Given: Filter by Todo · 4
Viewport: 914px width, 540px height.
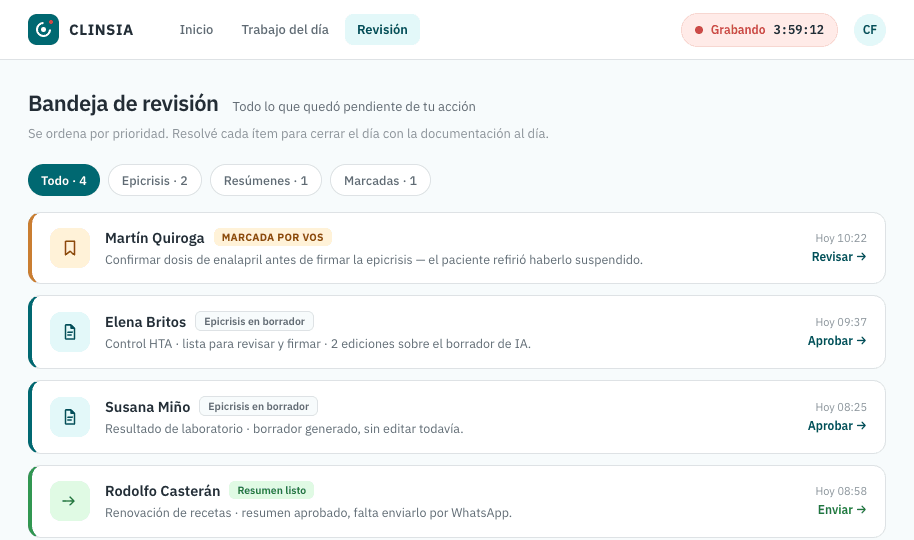Looking at the screenshot, I should point(64,180).
